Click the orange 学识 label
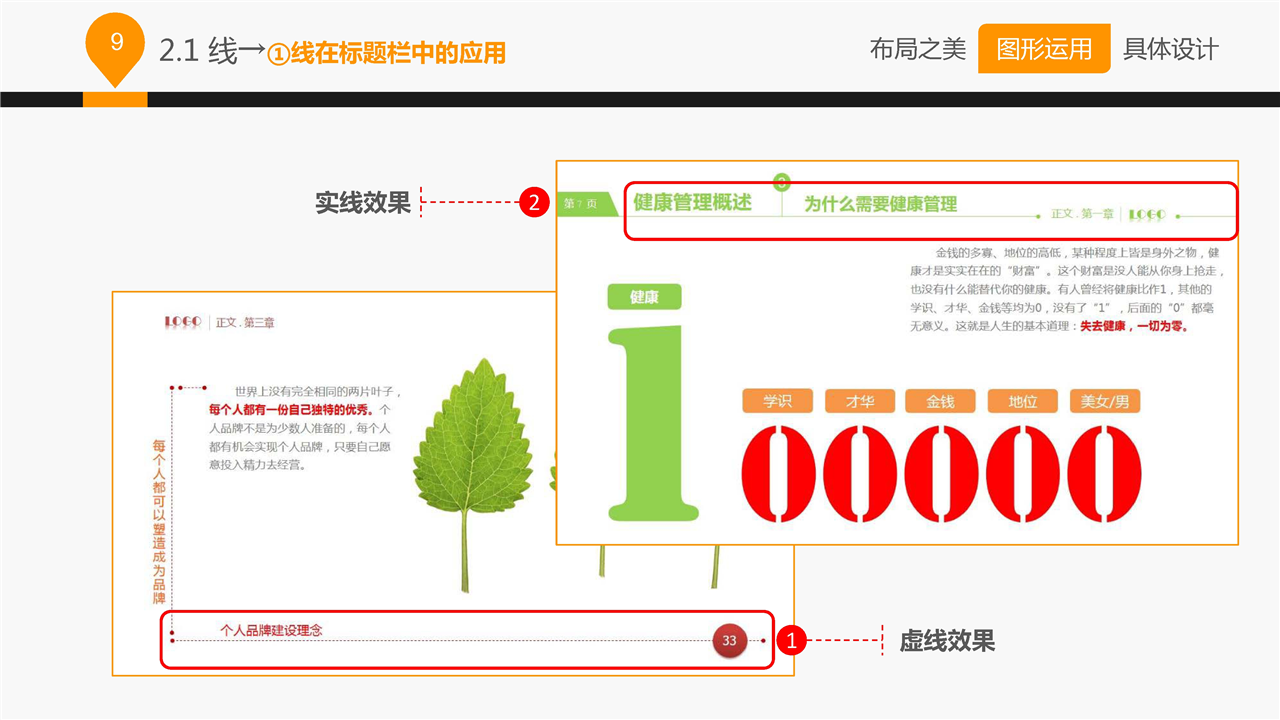1280x720 pixels. (777, 401)
